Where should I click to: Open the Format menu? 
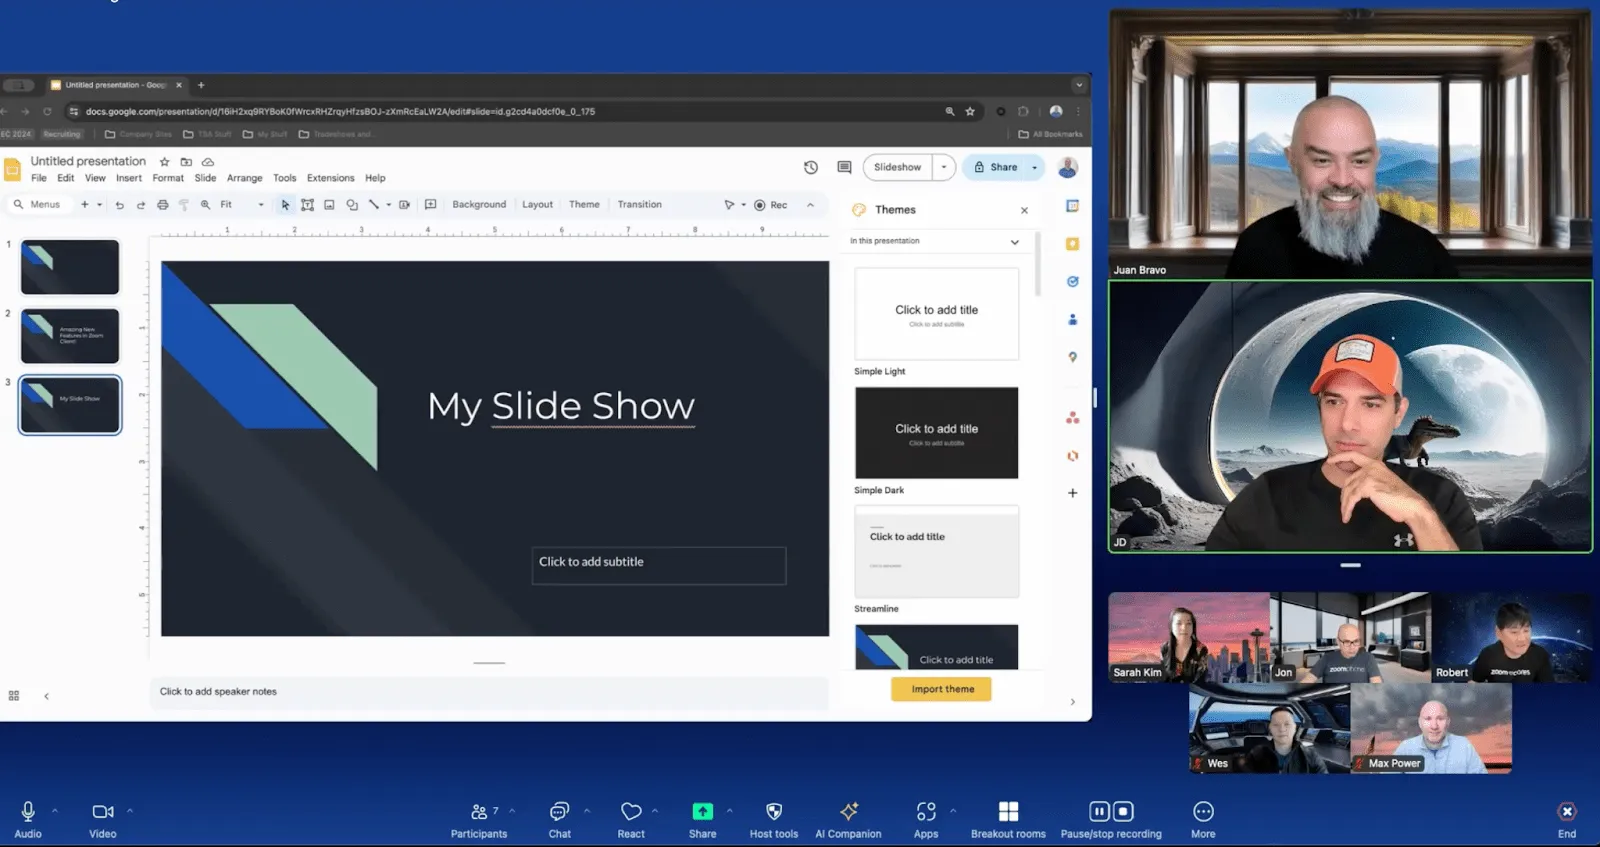click(x=168, y=178)
